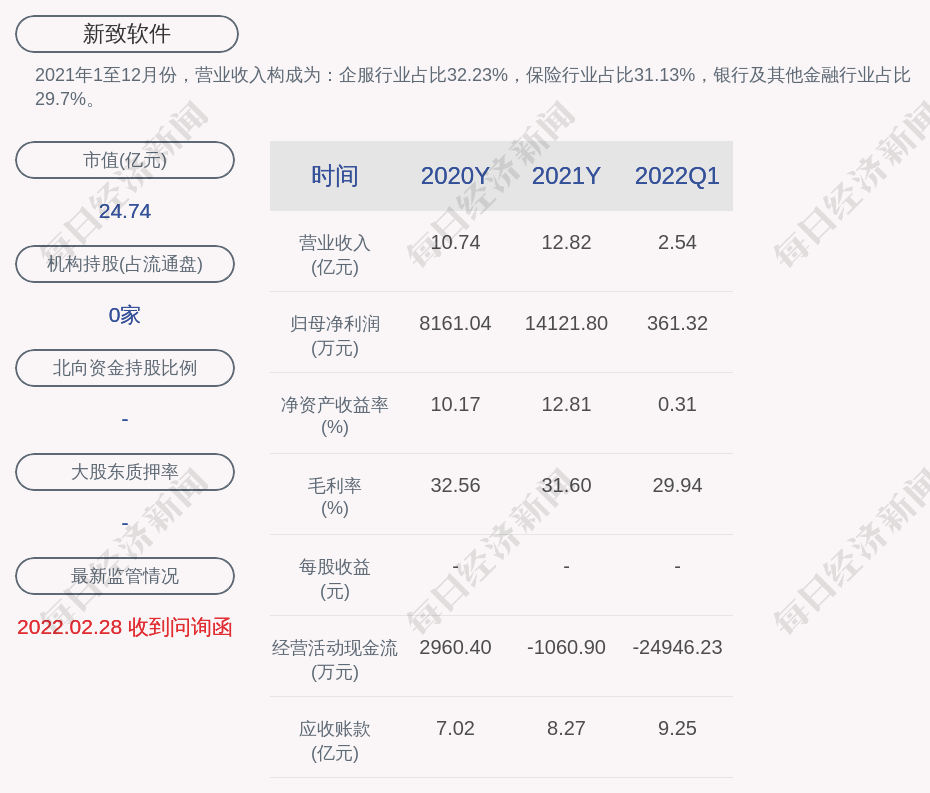Screen dimensions: 930x793
Task: Click the 时间 column header
Action: tap(335, 176)
